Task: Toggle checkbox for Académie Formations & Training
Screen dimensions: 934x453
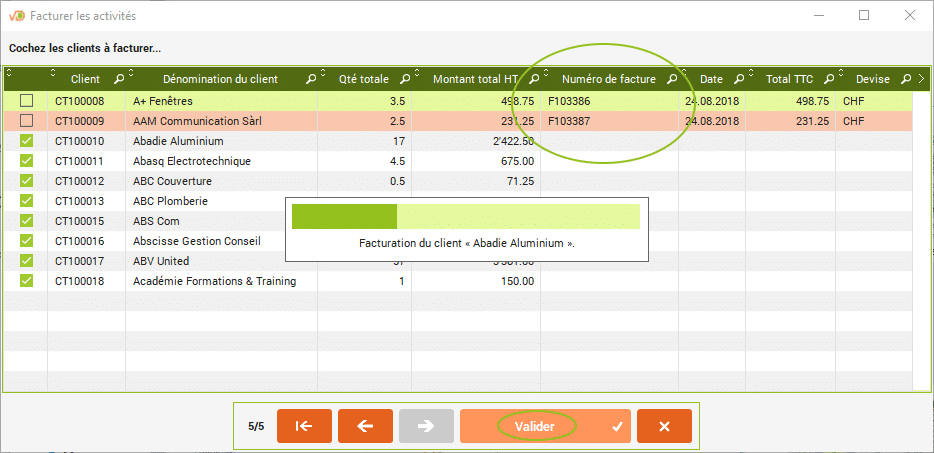Action: click(x=26, y=281)
